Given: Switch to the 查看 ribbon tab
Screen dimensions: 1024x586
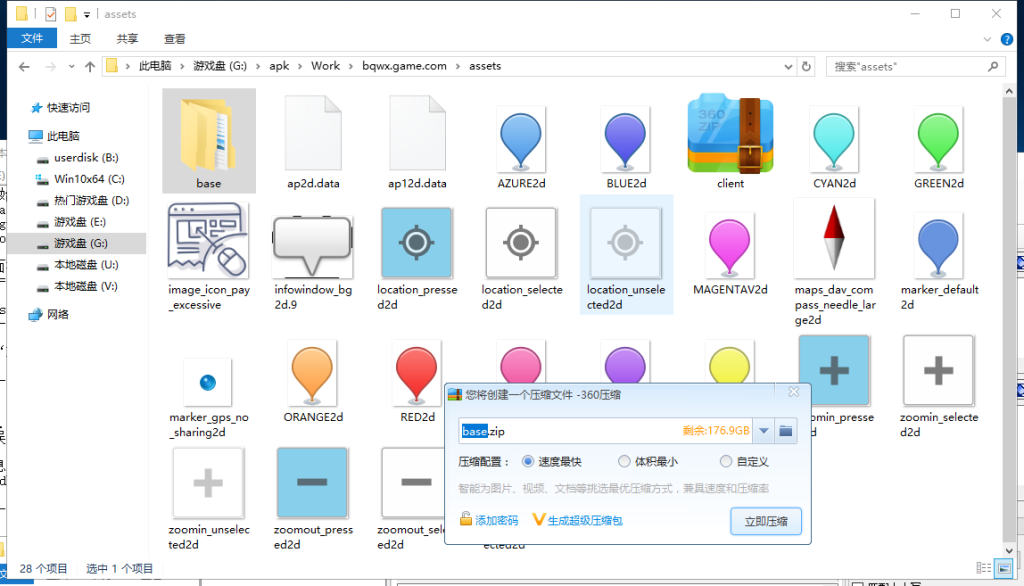Looking at the screenshot, I should [x=173, y=37].
